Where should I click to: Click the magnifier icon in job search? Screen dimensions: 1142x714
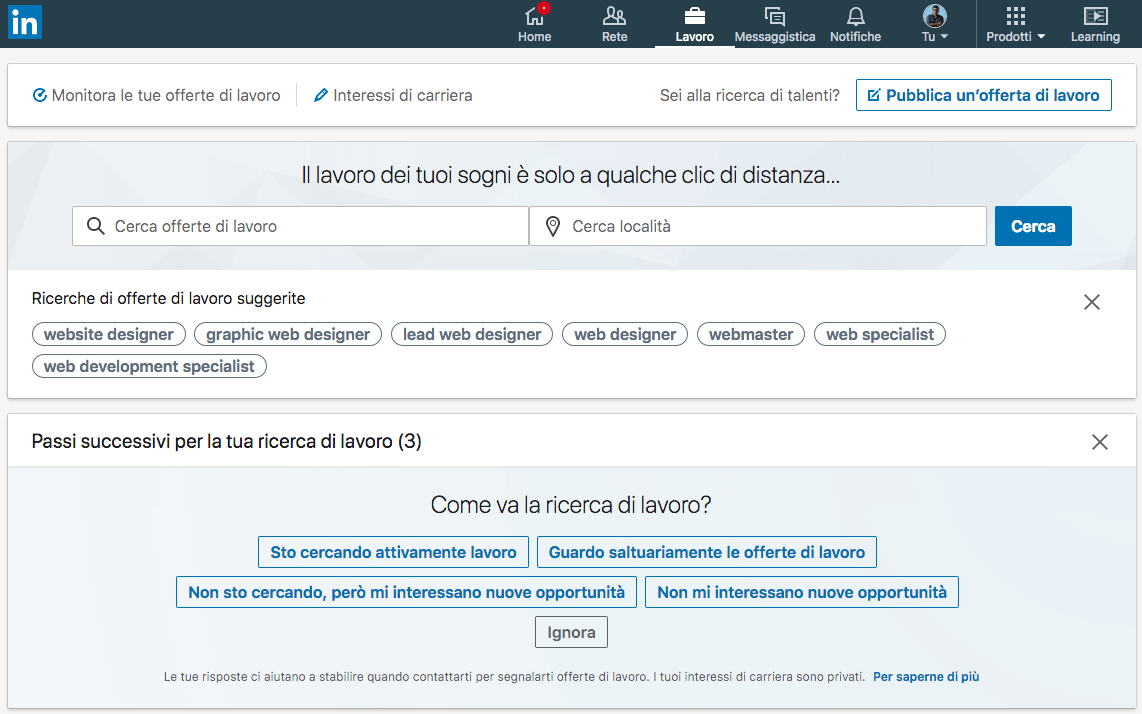tap(95, 226)
